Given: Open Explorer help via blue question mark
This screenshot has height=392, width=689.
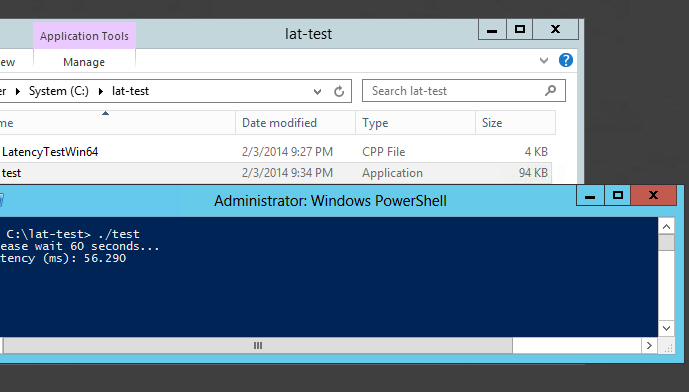Looking at the screenshot, I should pos(566,60).
